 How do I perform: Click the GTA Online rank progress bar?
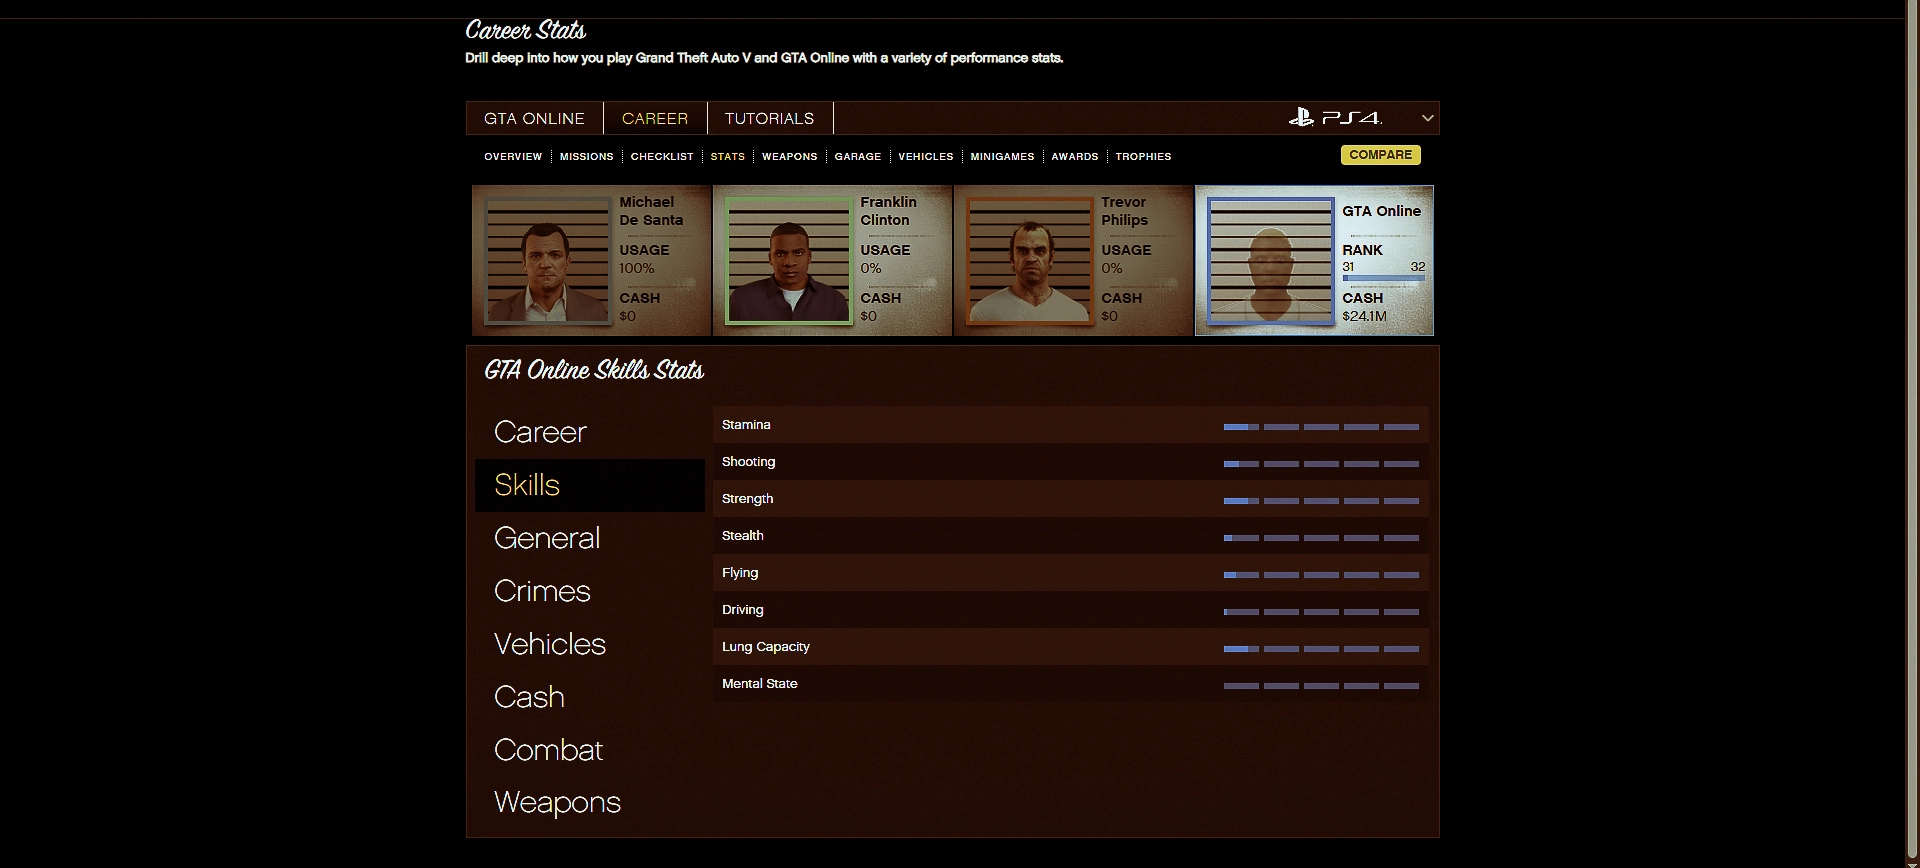(x=1384, y=278)
